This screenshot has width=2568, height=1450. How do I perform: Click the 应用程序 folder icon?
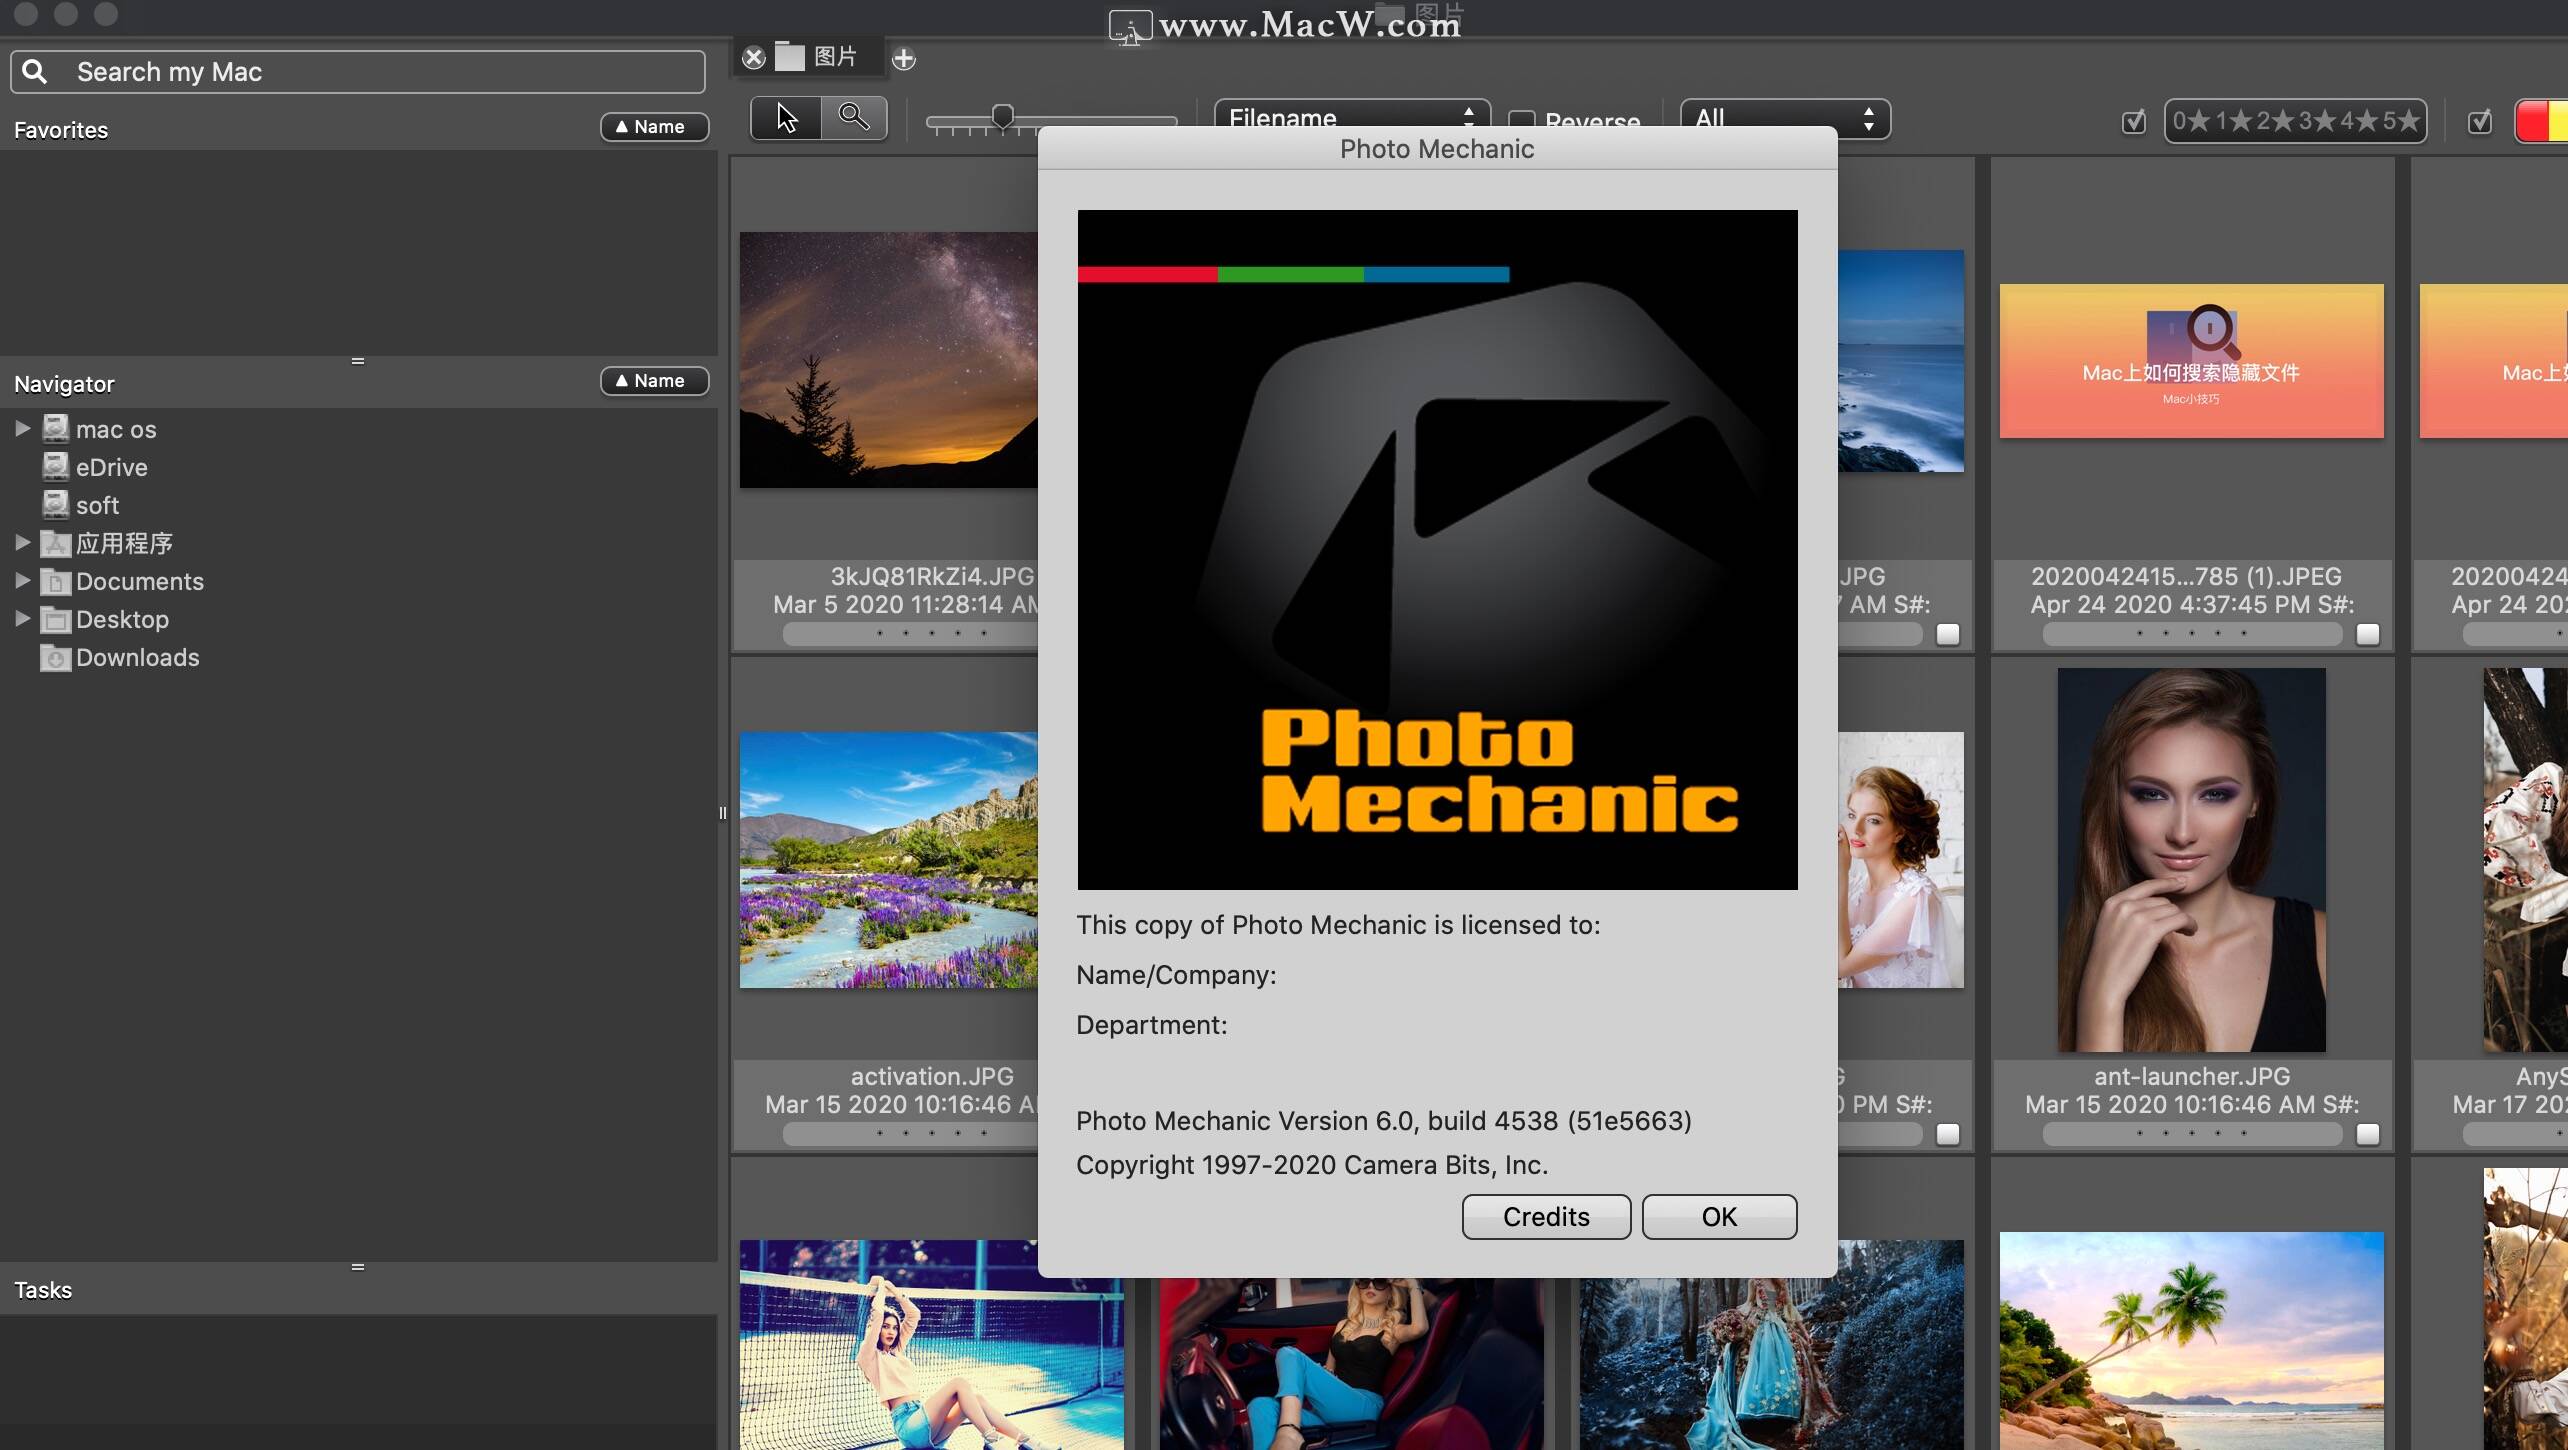[x=56, y=543]
